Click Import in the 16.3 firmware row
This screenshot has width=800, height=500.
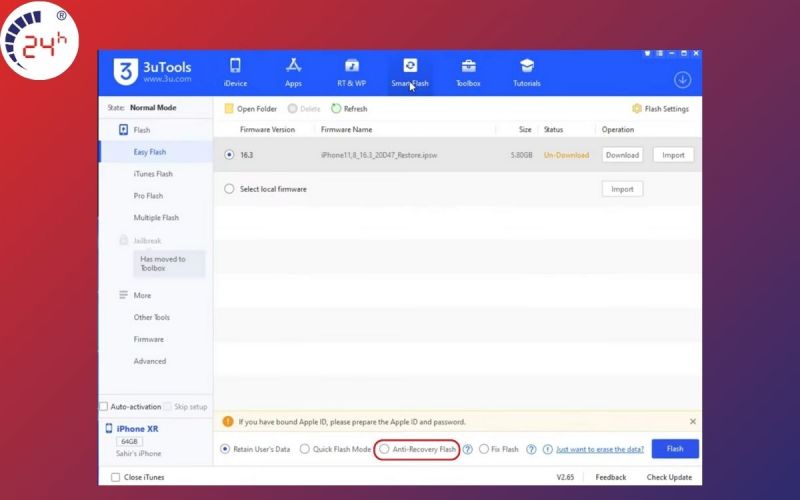tap(673, 155)
